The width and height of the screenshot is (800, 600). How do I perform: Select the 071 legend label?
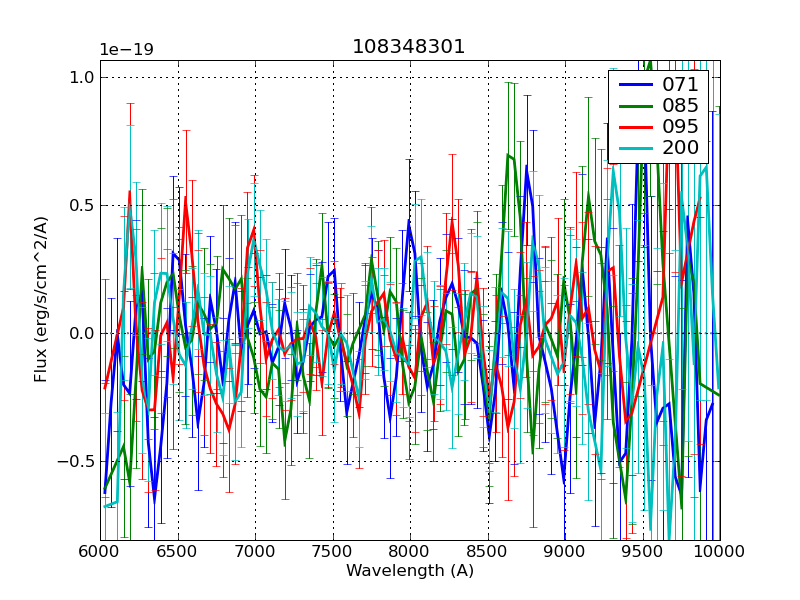click(681, 84)
